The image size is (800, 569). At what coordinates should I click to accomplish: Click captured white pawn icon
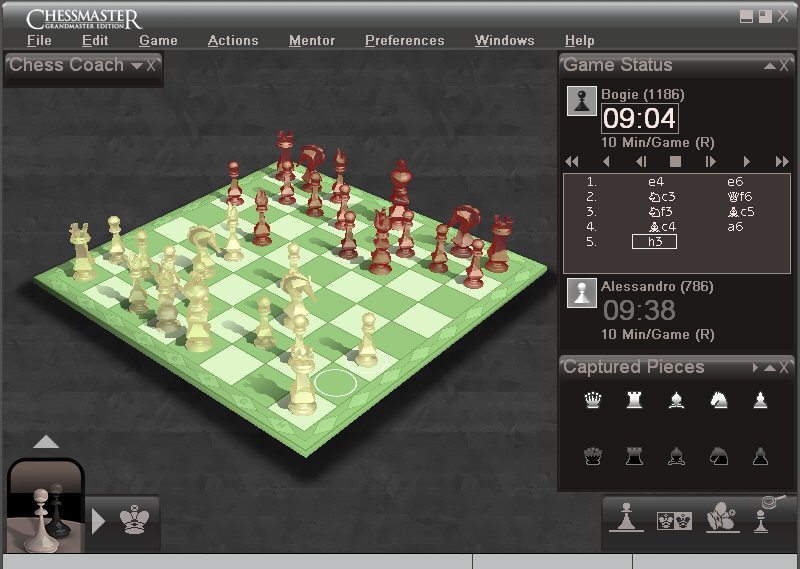[x=760, y=400]
